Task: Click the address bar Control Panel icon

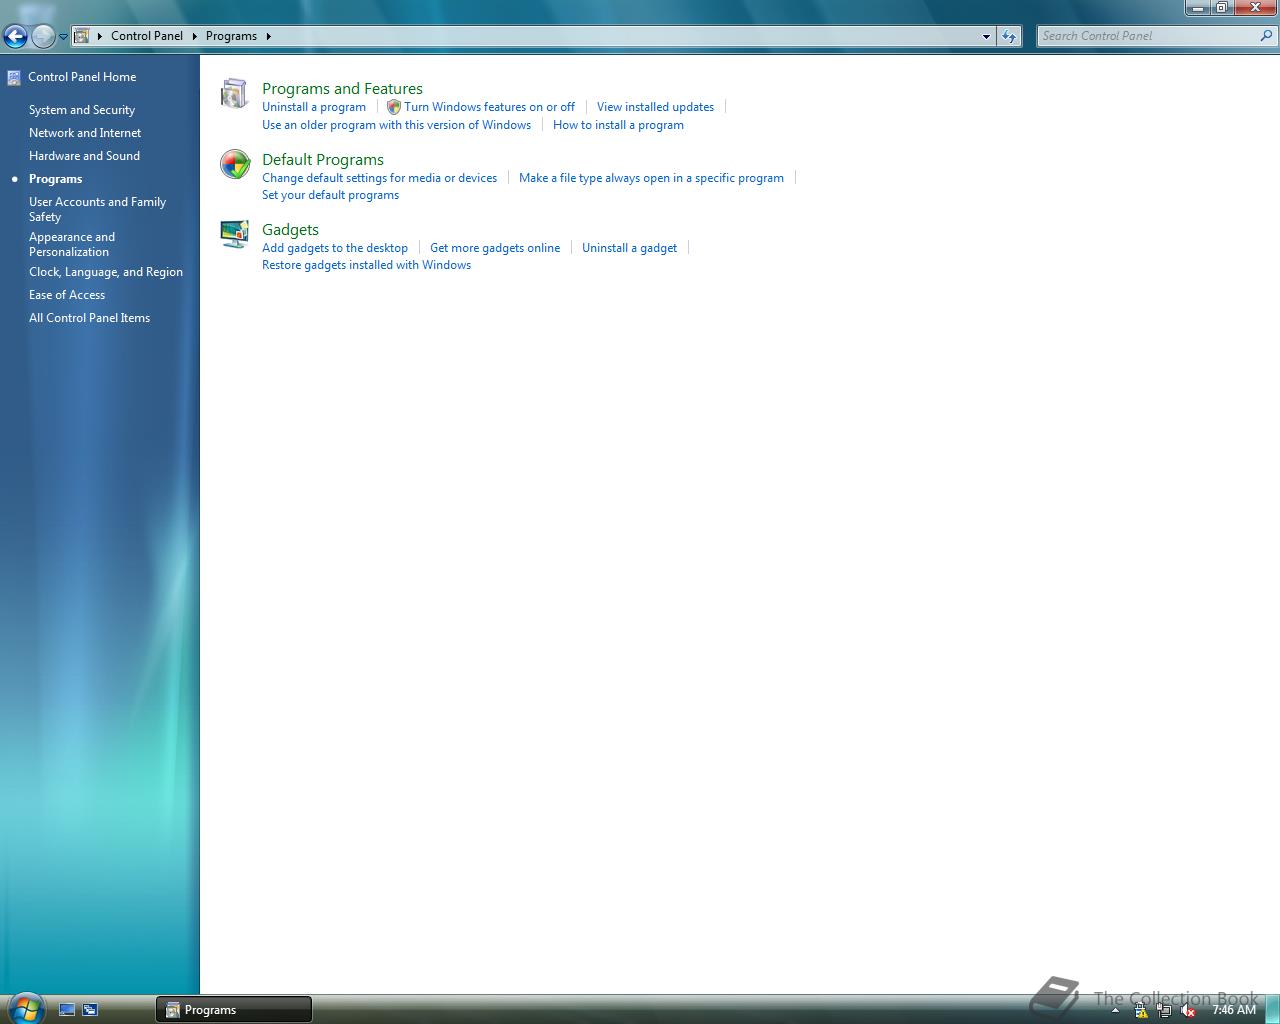Action: [x=82, y=36]
